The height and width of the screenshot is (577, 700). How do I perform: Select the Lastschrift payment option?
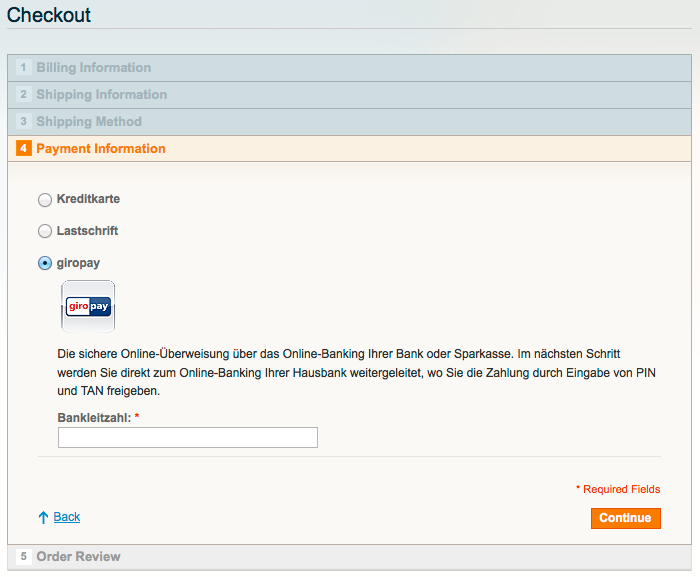(45, 231)
